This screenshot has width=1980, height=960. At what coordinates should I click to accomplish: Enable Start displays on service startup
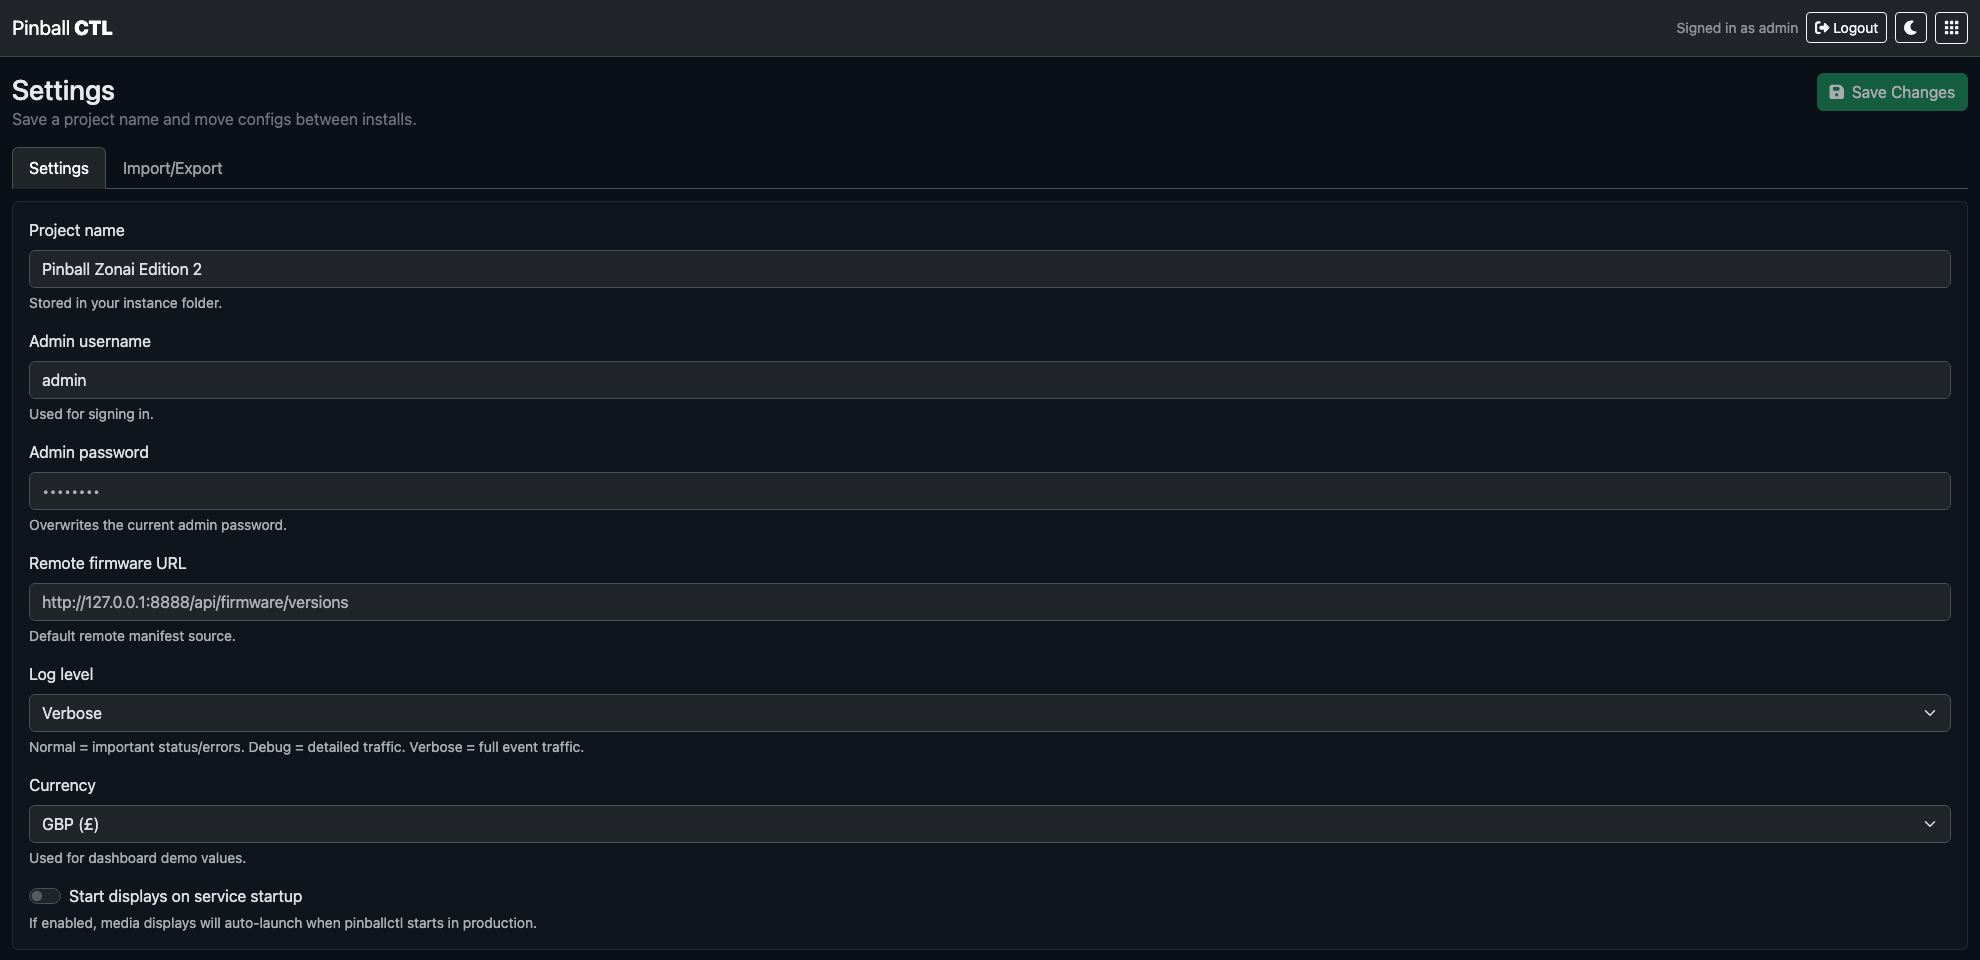coord(45,896)
